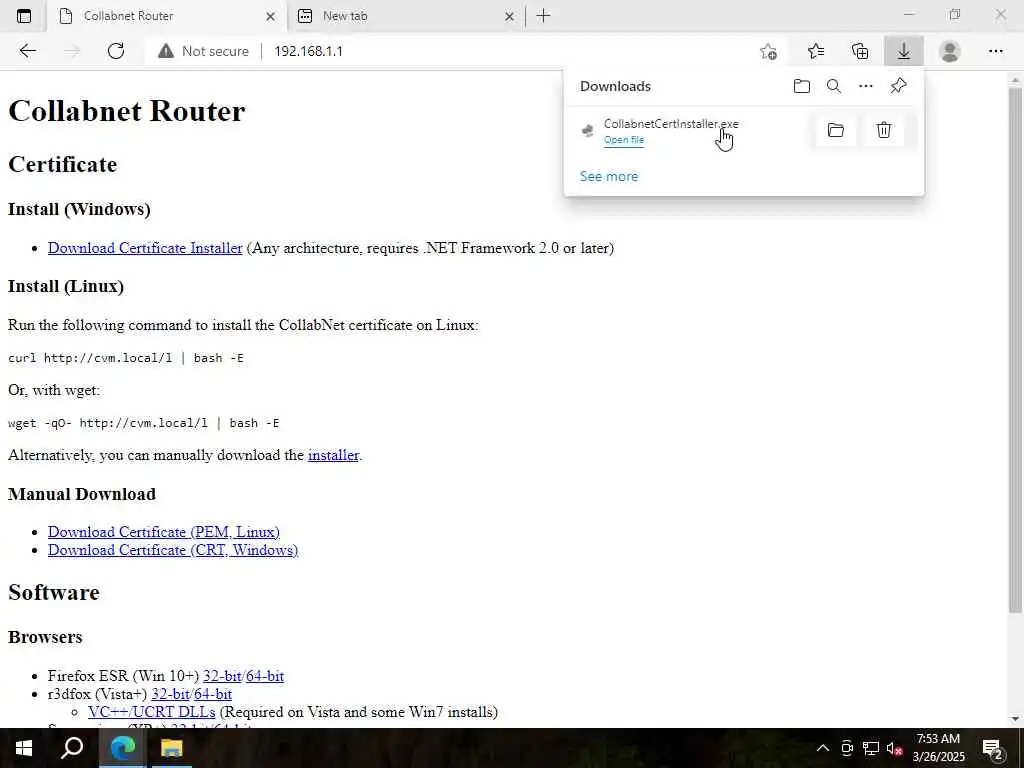Image resolution: width=1024 pixels, height=768 pixels.
Task: Refresh the Collabnet Router page
Action: point(116,51)
